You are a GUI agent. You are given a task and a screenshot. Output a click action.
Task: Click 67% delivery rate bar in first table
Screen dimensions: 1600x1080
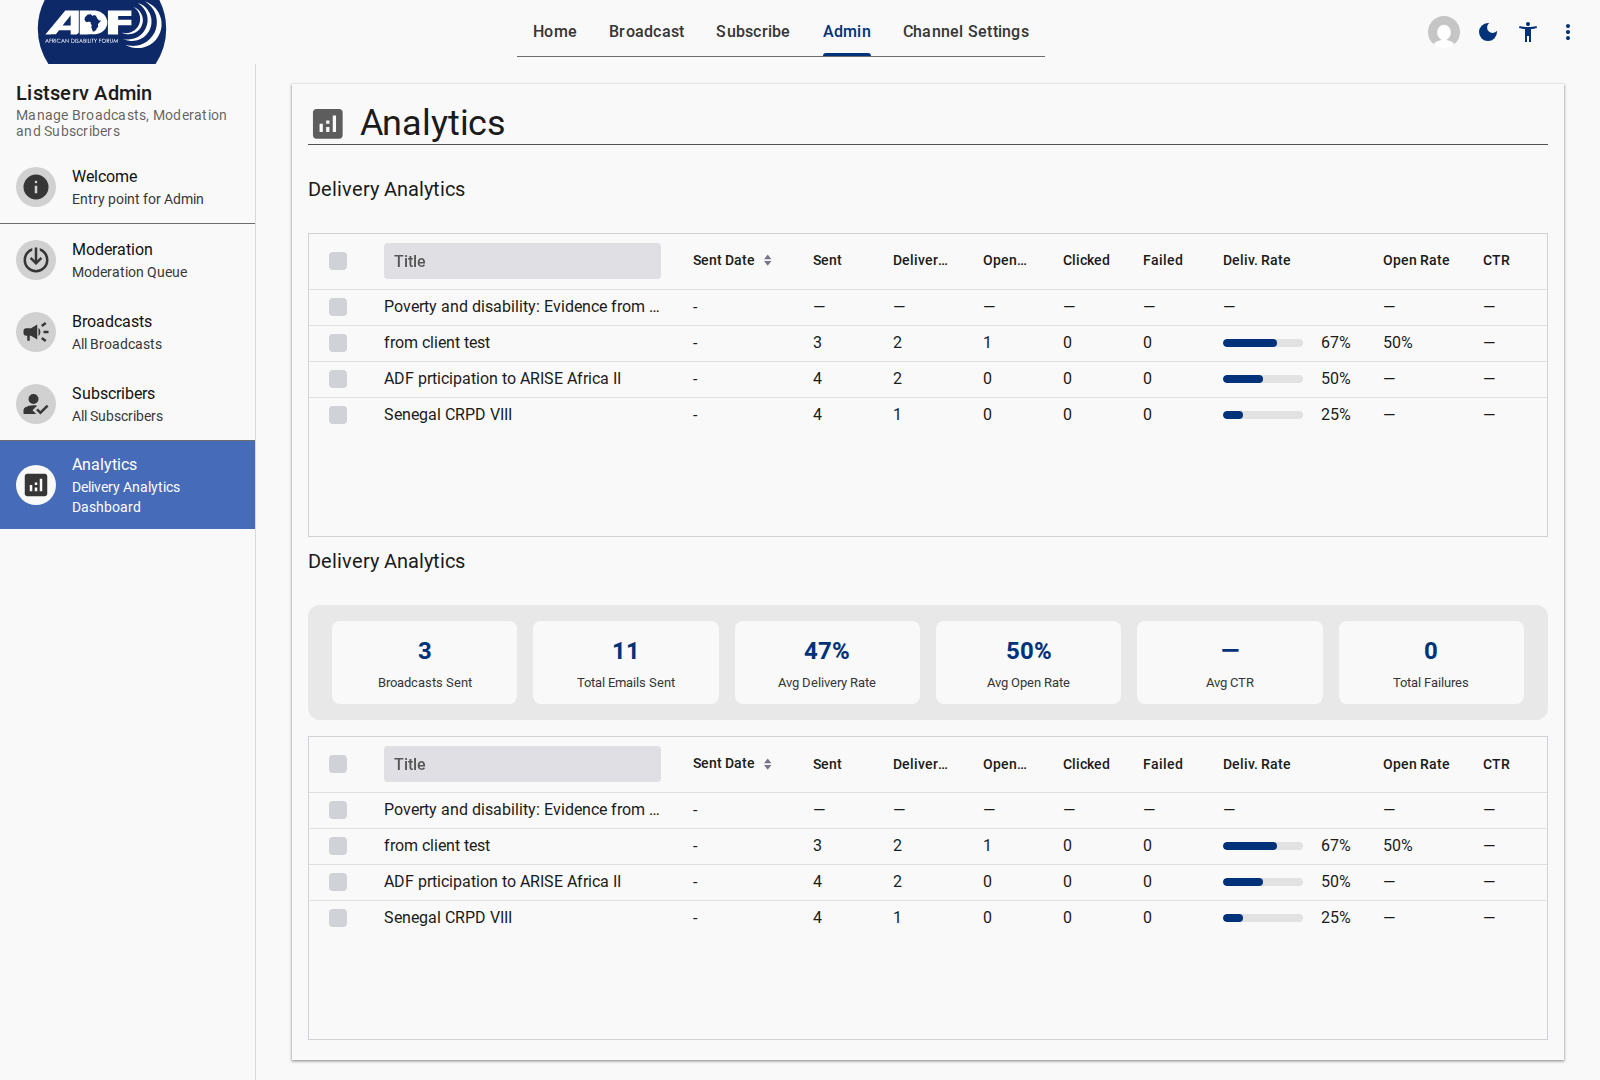point(1262,343)
